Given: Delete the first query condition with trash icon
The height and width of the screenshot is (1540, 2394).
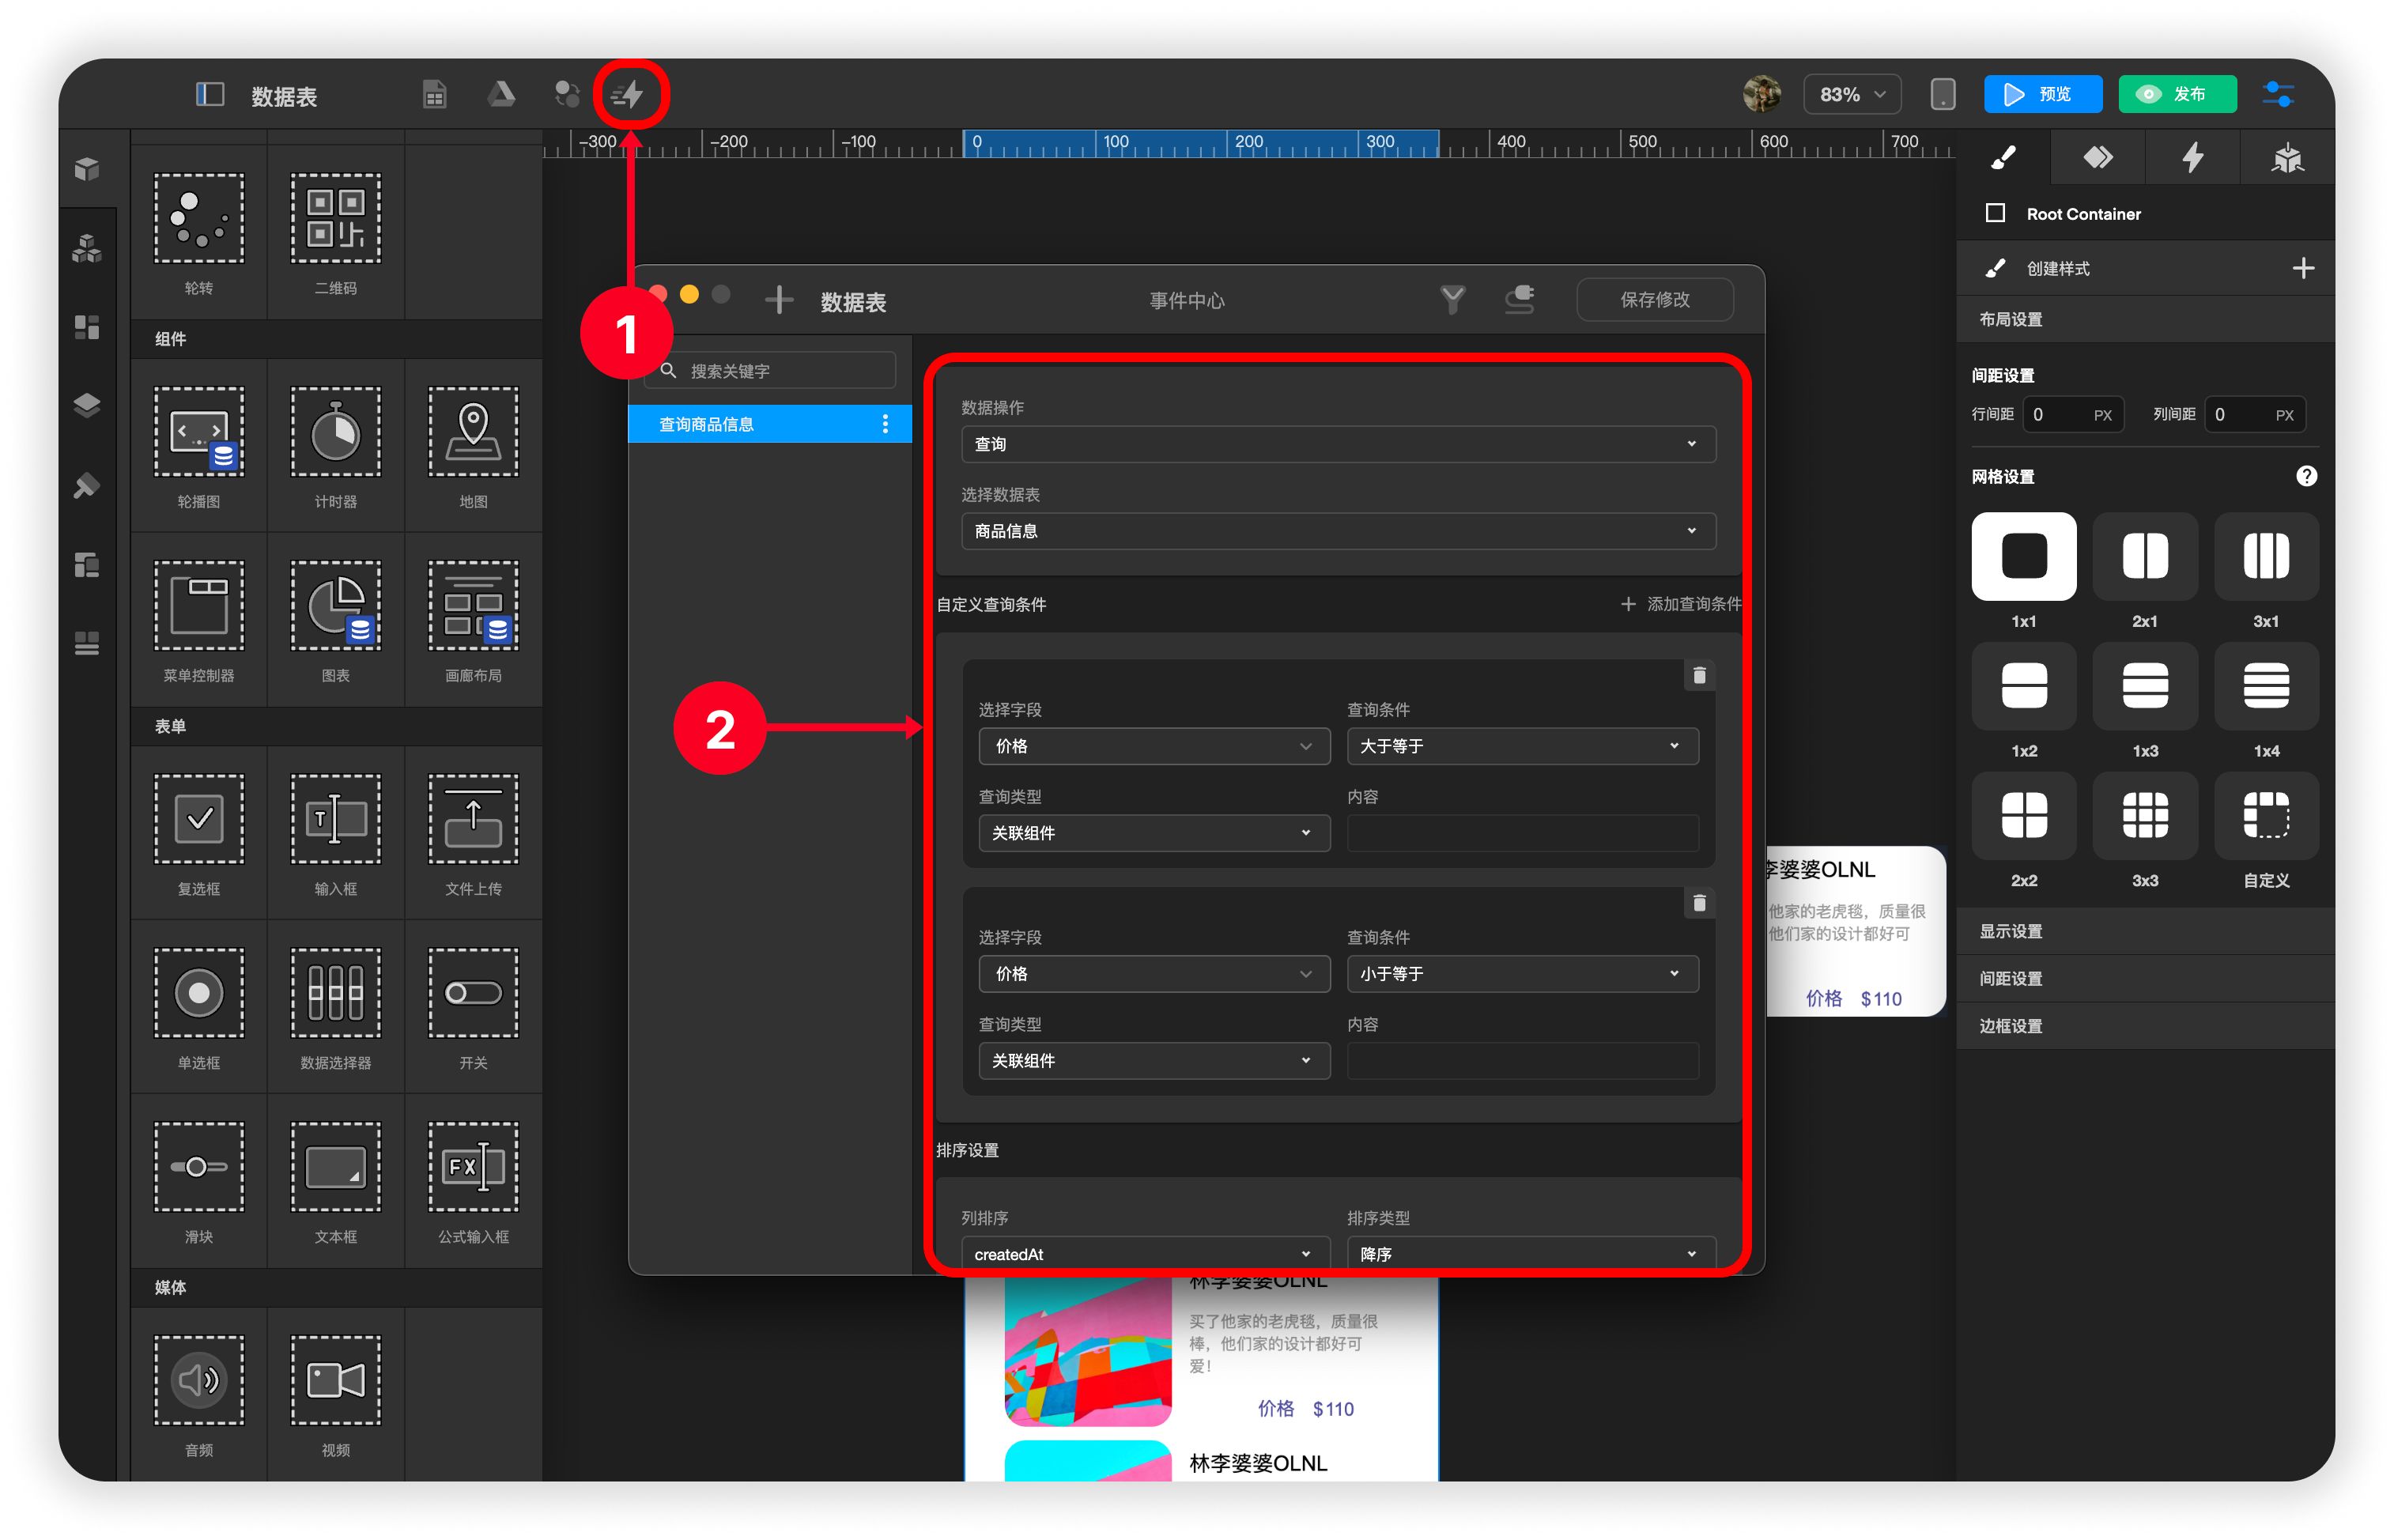Looking at the screenshot, I should coord(1698,676).
